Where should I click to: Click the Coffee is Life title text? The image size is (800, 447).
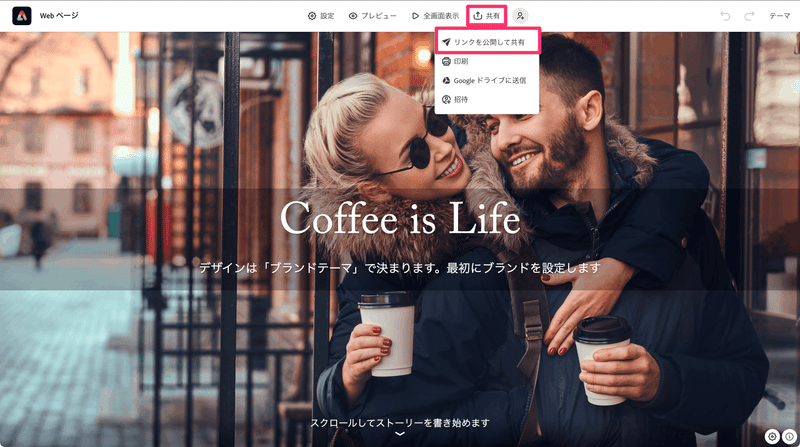click(400, 218)
